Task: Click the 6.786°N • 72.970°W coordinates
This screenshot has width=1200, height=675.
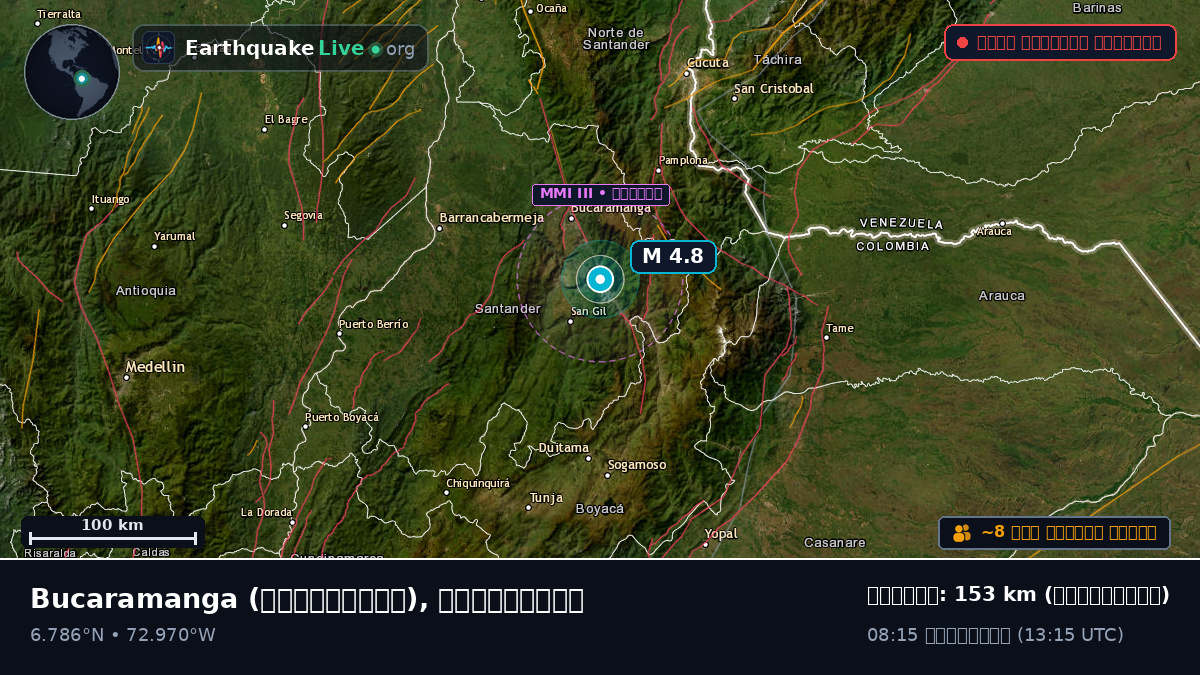Action: tap(123, 635)
